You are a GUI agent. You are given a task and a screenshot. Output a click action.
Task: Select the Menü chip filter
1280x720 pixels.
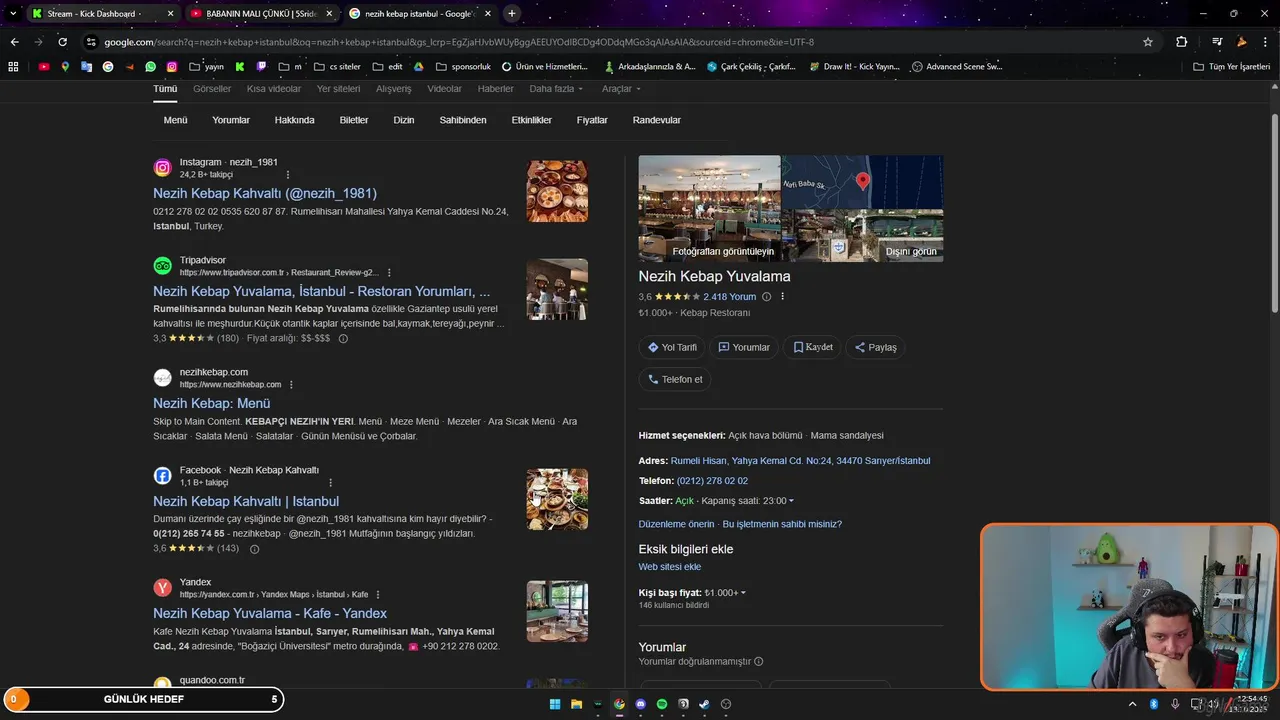[x=176, y=120]
